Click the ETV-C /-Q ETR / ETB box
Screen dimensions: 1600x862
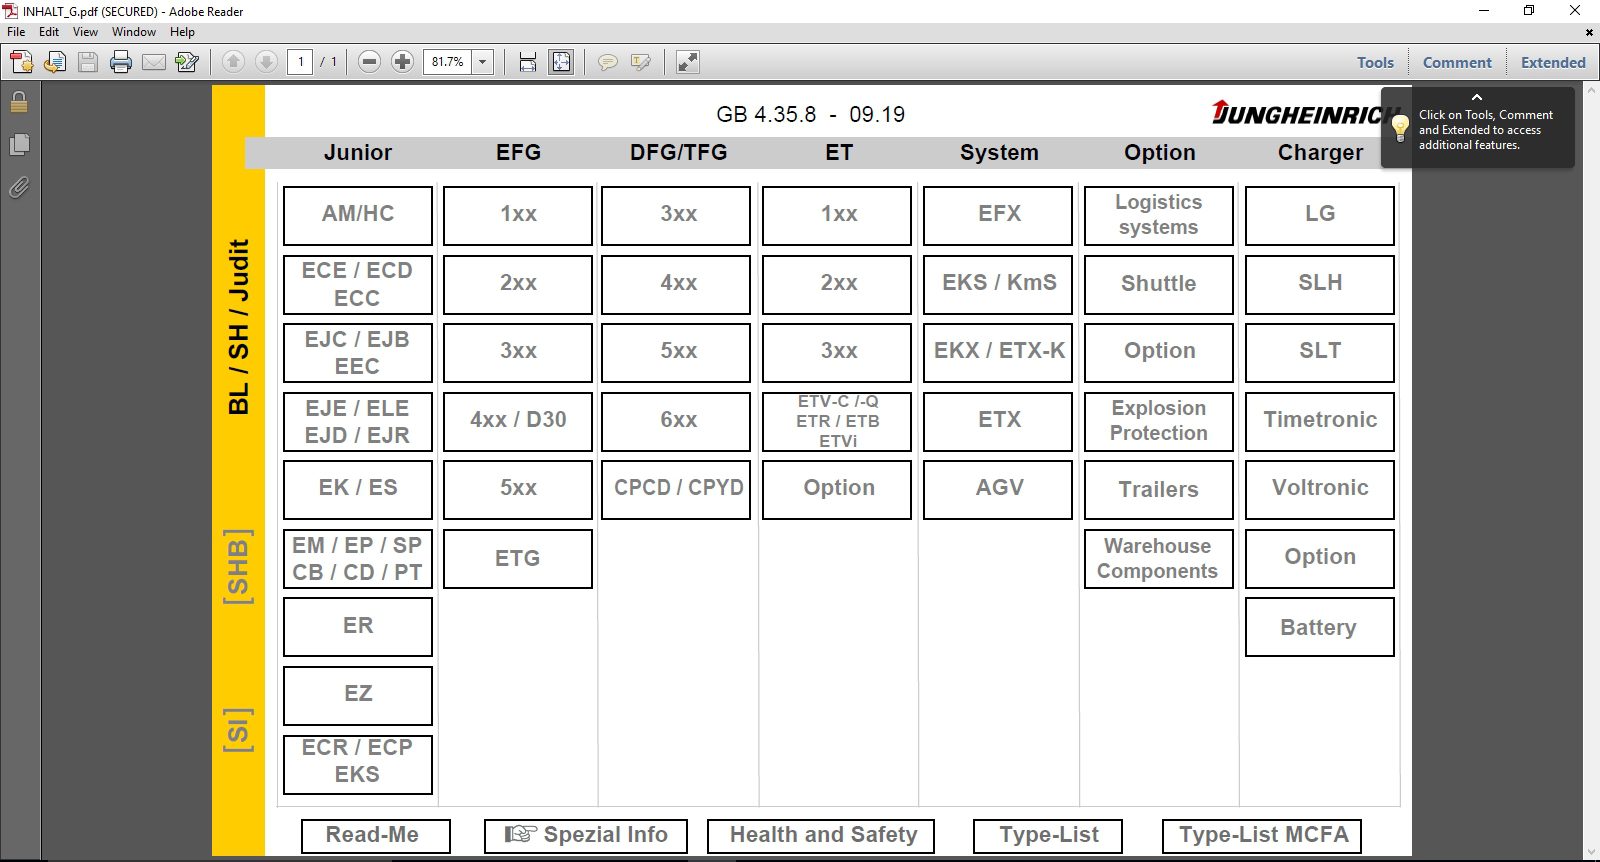837,421
